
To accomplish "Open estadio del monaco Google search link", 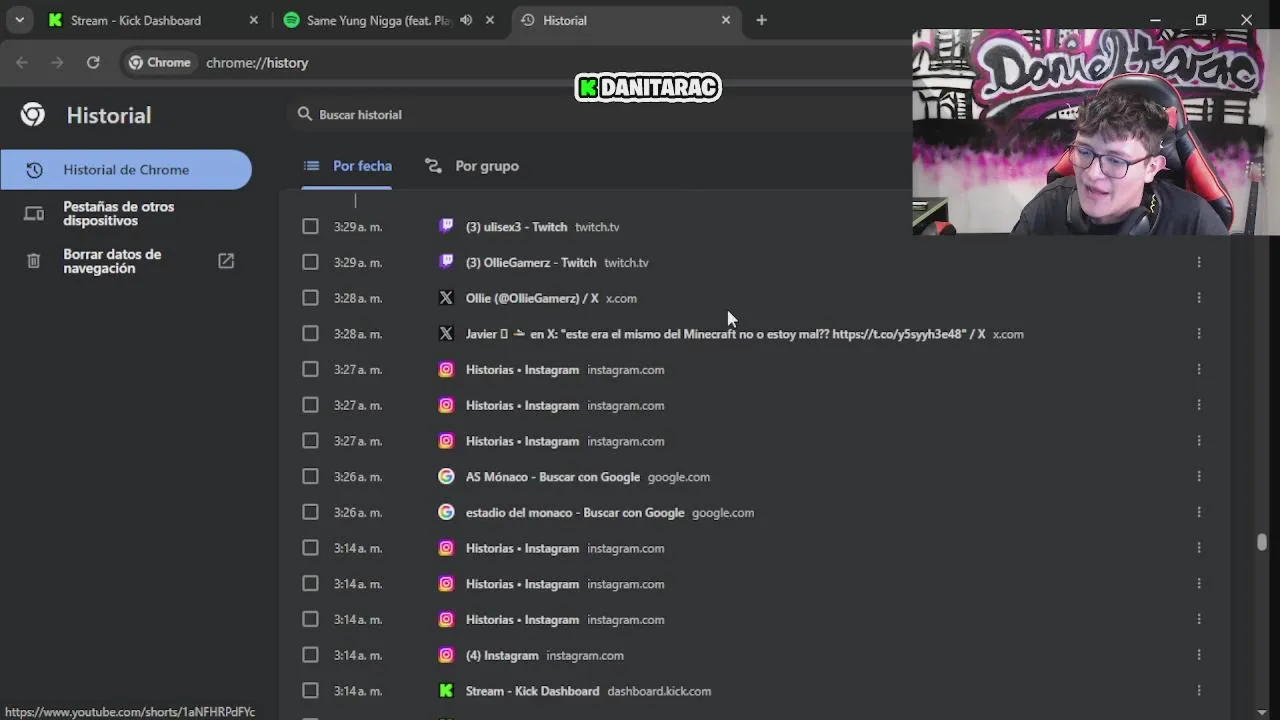I will [x=575, y=513].
